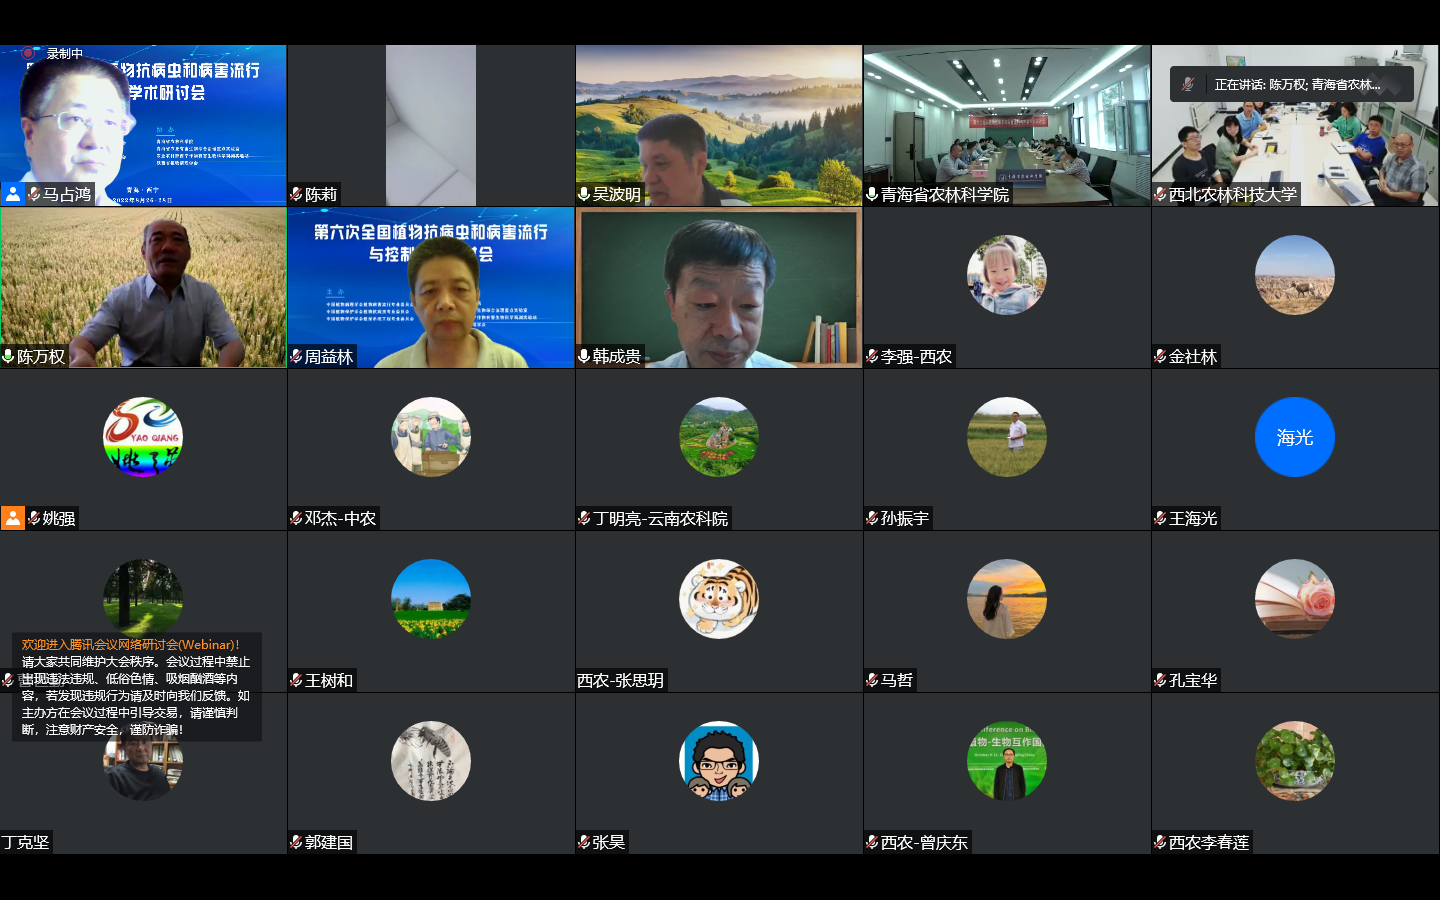Select the tiger avatar of 西农-张思玥
The image size is (1440, 900).
tap(718, 599)
